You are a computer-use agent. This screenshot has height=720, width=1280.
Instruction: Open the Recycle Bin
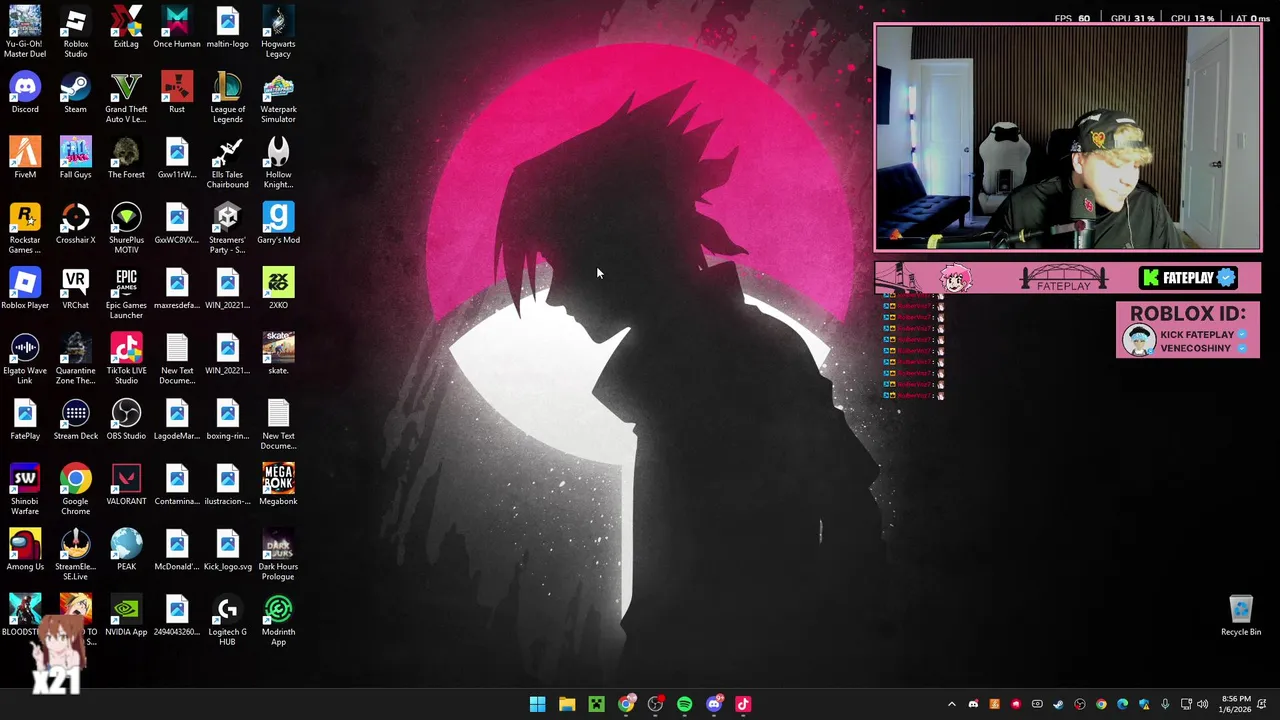(x=1241, y=615)
